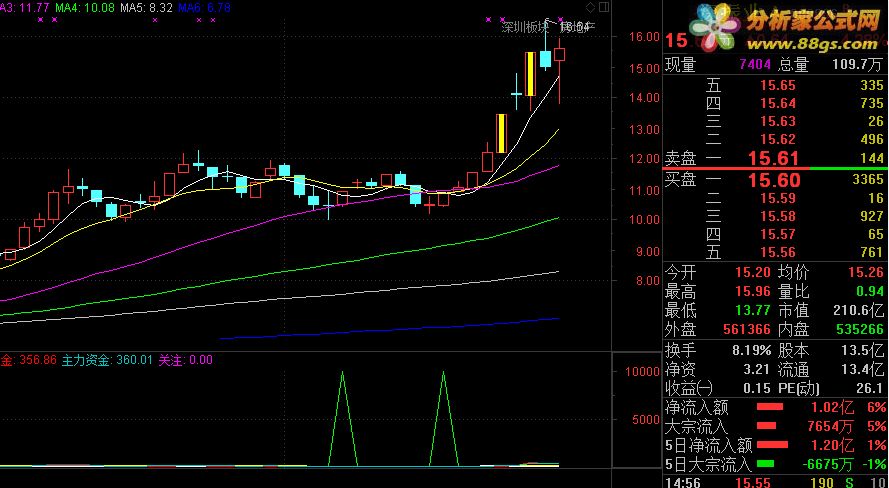Image resolution: width=889 pixels, height=488 pixels.
Task: Select the 深圳板块 sector label
Action: pyautogui.click(x=524, y=27)
